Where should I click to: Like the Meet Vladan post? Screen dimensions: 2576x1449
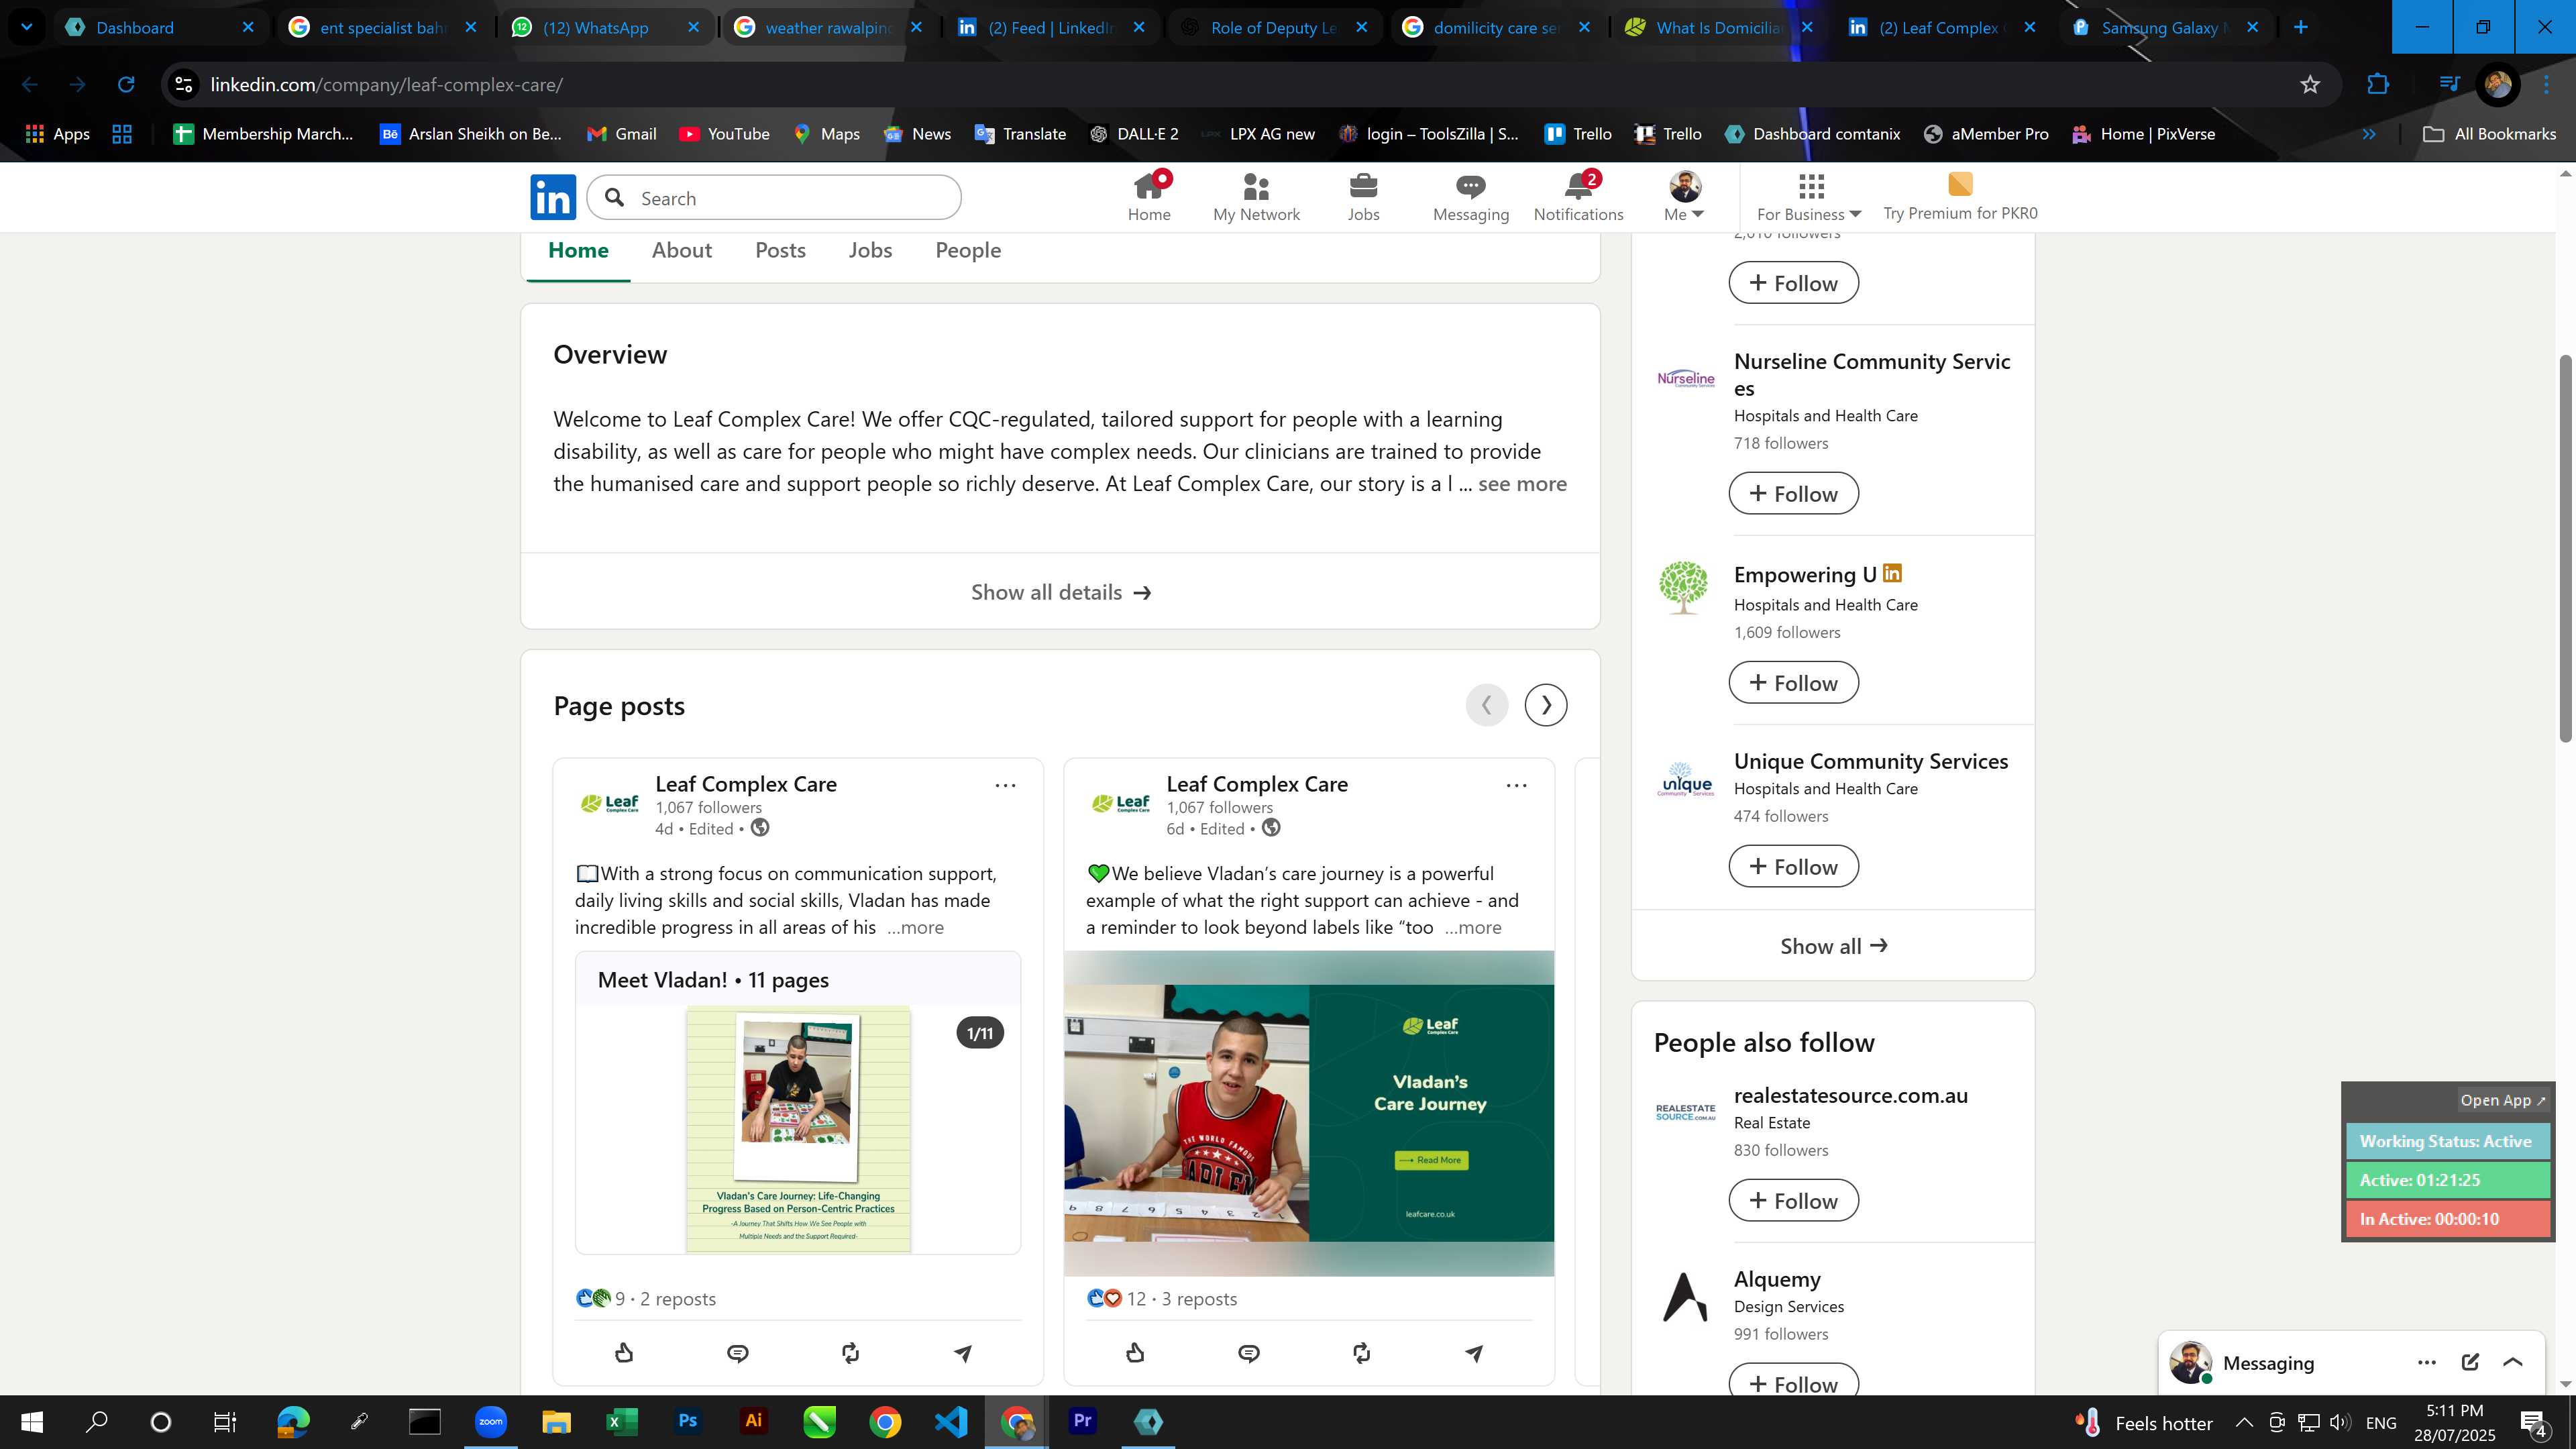(624, 1353)
